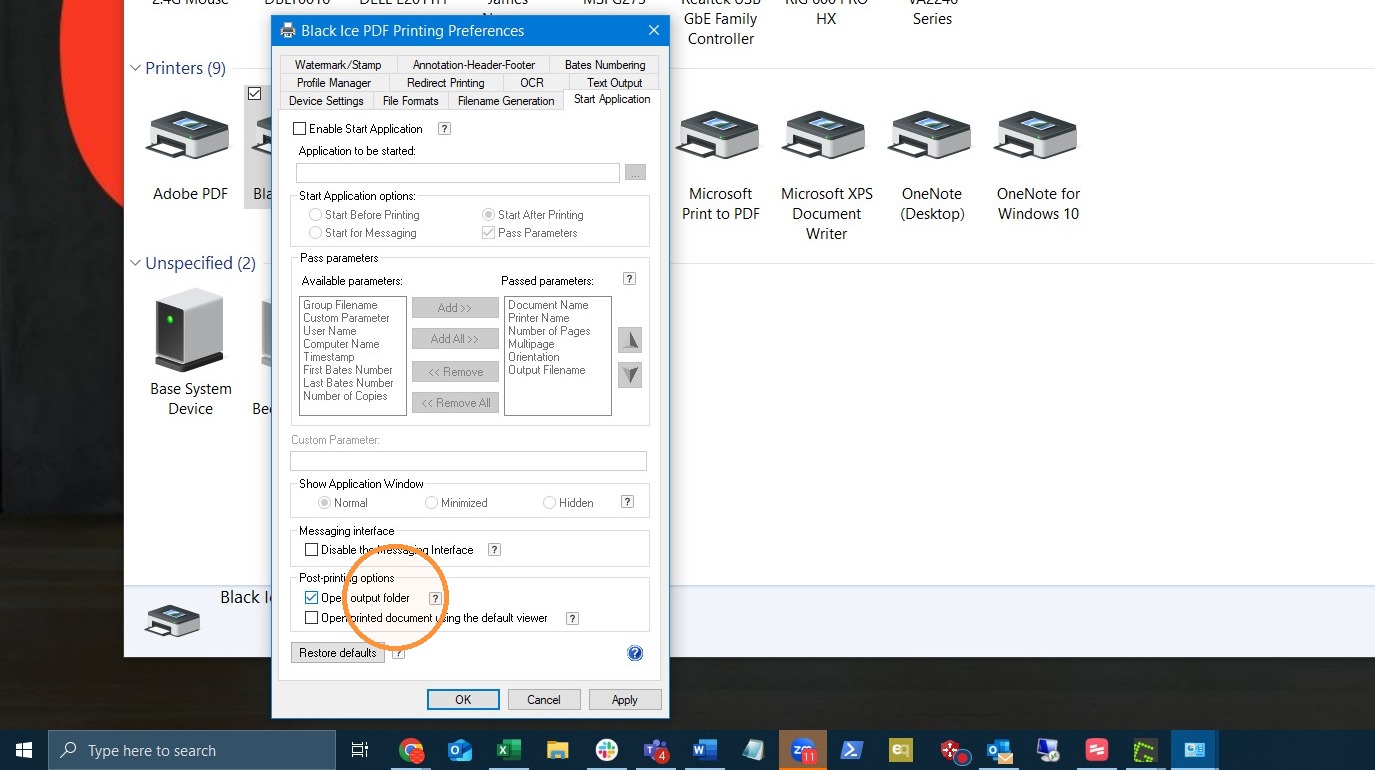Open Word from the taskbar
The width and height of the screenshot is (1375, 770).
point(705,750)
